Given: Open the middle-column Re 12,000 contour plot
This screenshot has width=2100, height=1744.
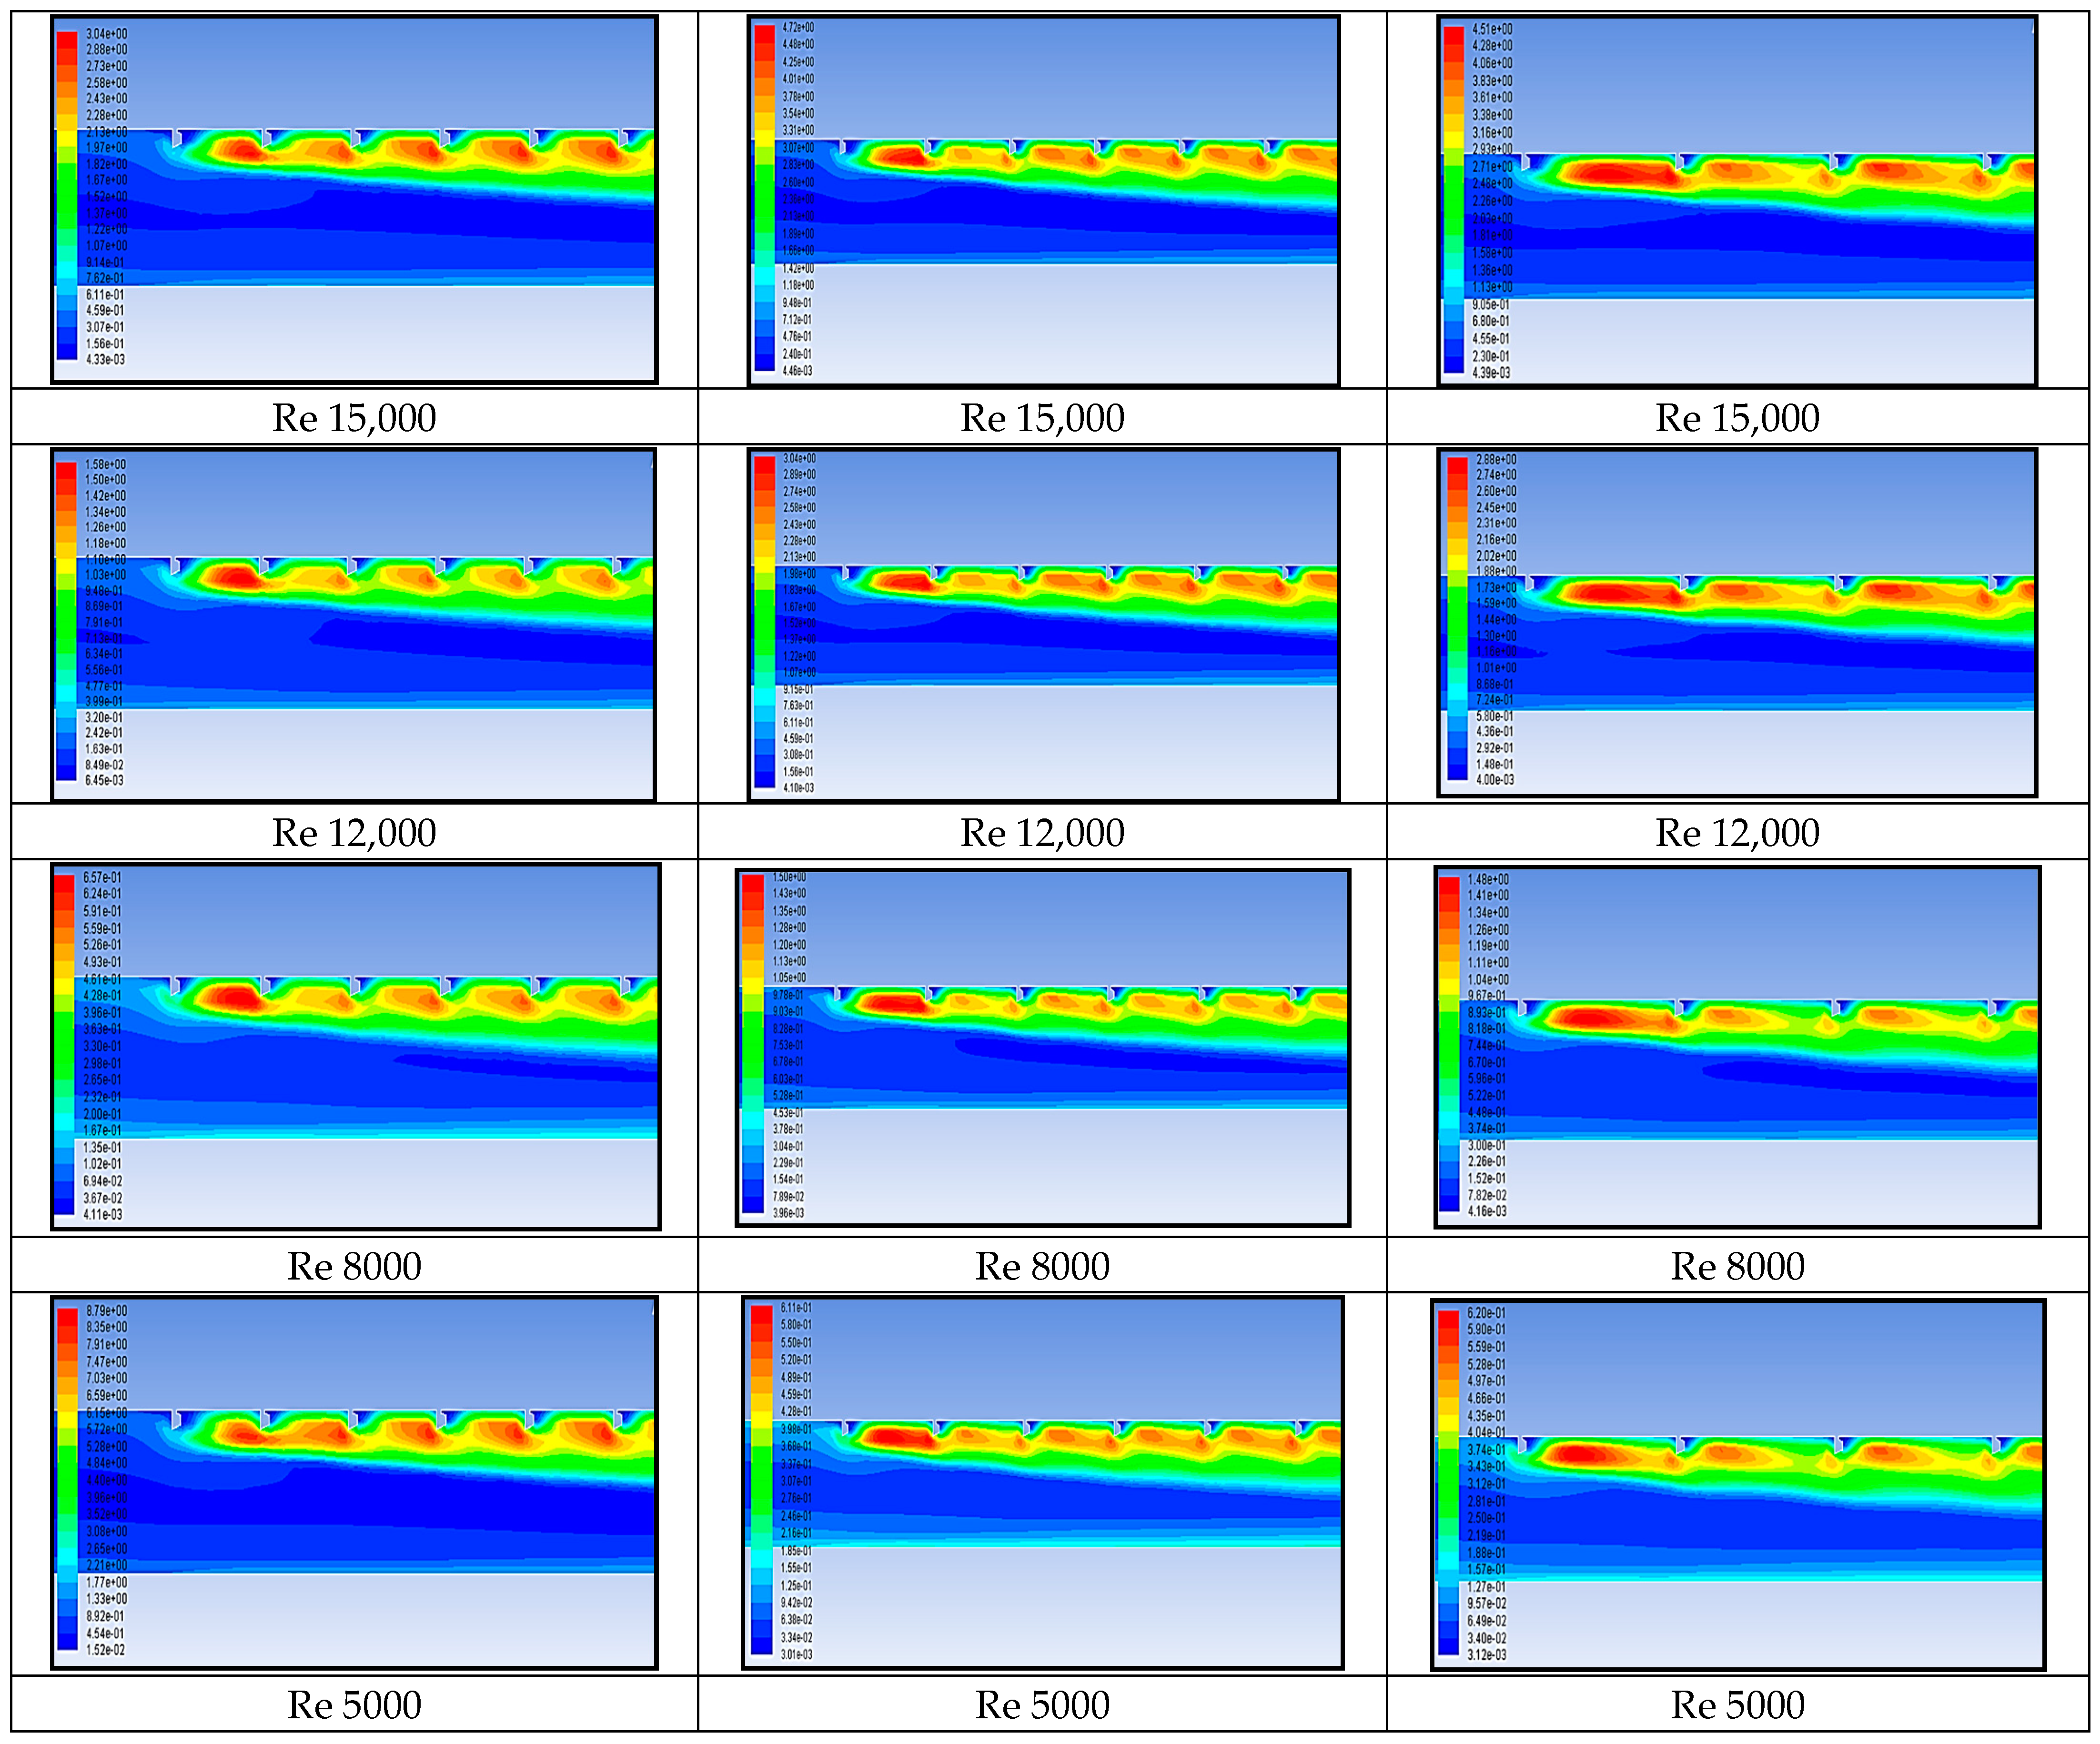Looking at the screenshot, I should tap(1043, 625).
